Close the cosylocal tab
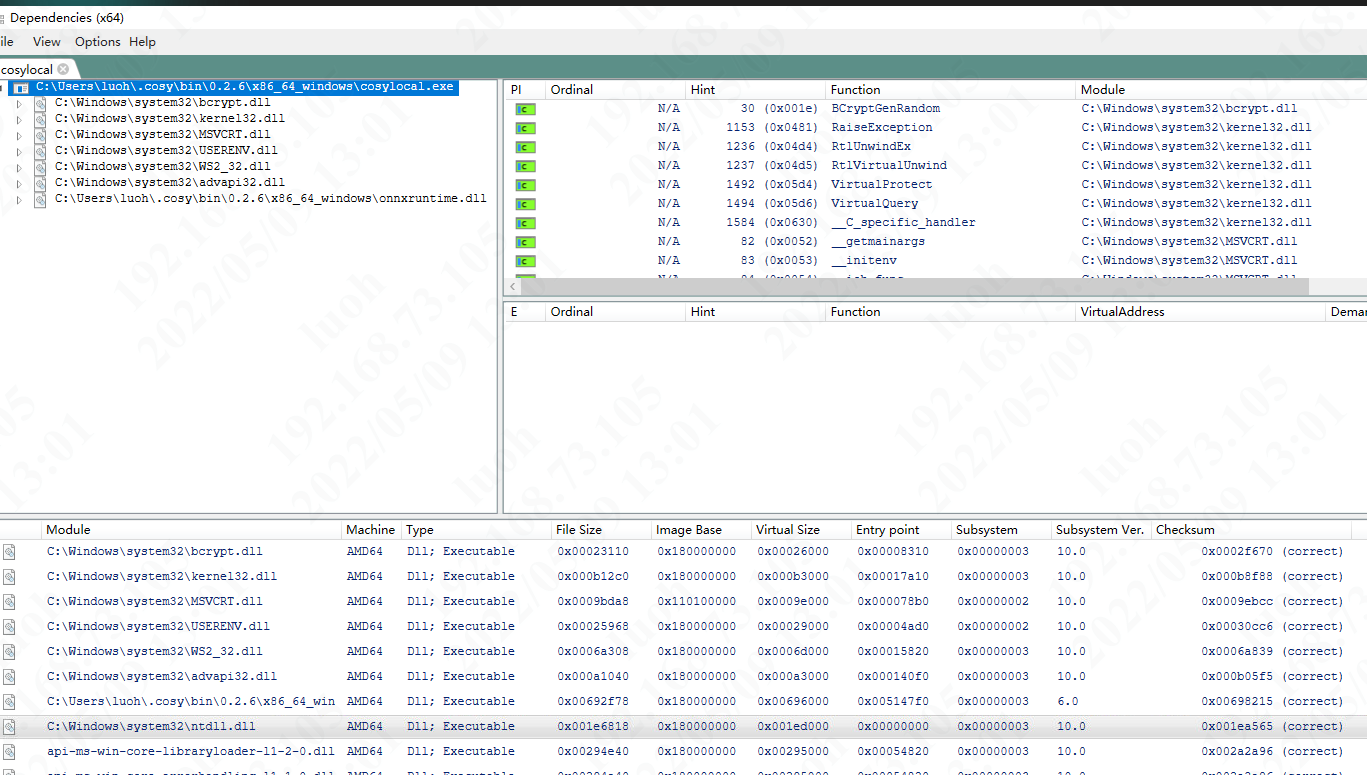 tap(63, 69)
